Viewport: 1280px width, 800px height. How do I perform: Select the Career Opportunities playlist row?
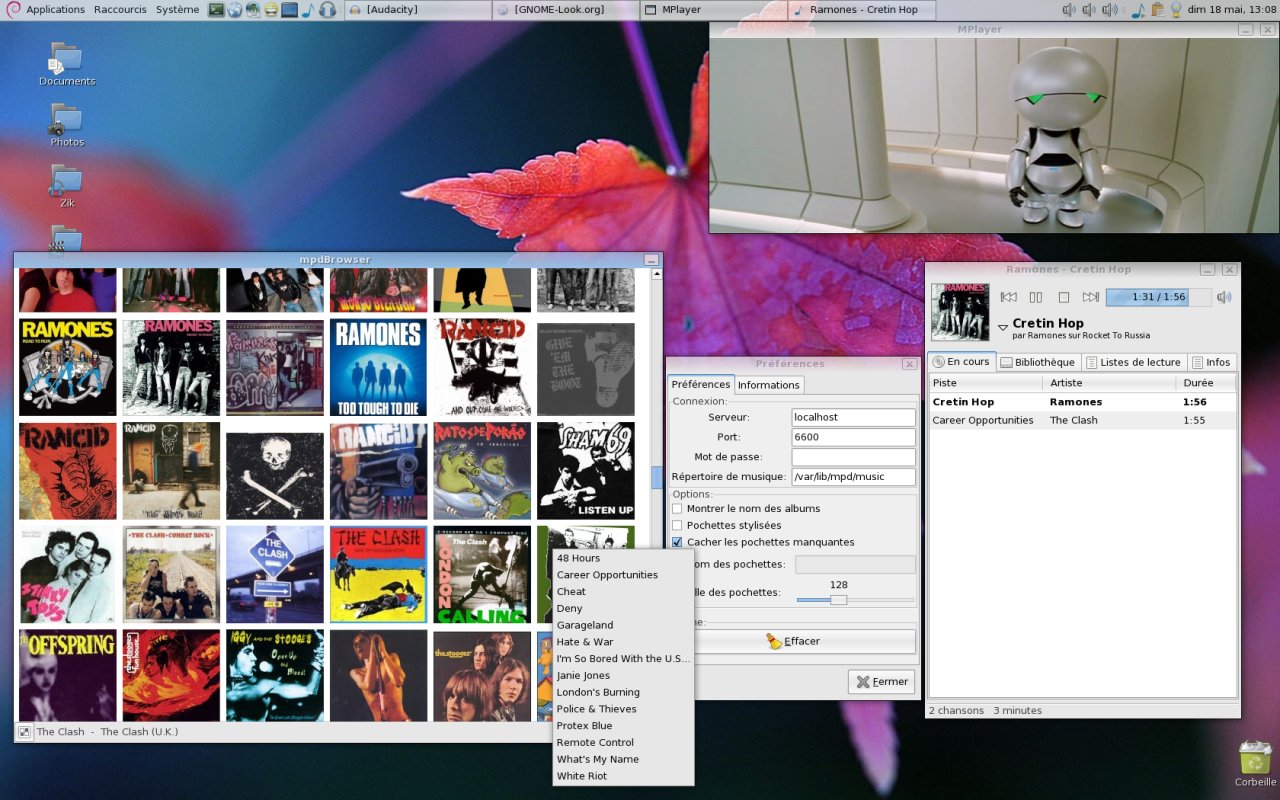click(1083, 421)
